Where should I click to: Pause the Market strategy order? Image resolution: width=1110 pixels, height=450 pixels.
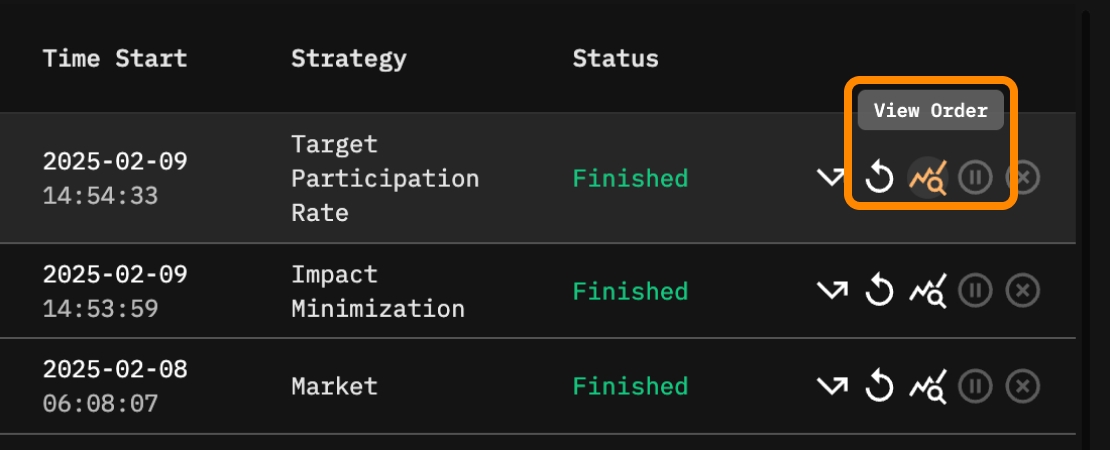tap(975, 386)
